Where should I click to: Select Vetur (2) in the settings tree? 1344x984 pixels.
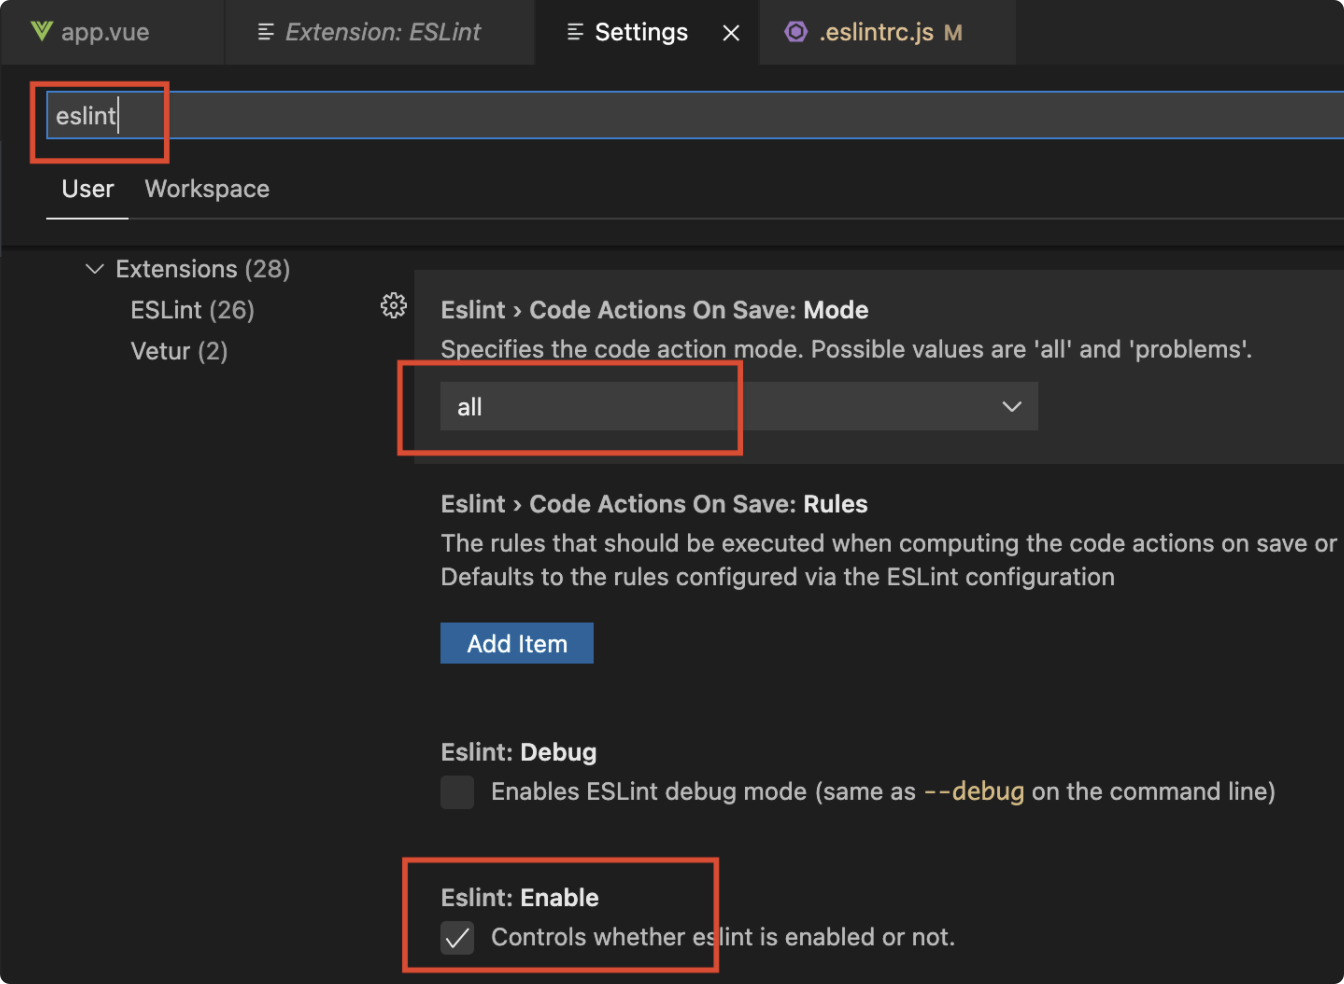pyautogui.click(x=179, y=351)
